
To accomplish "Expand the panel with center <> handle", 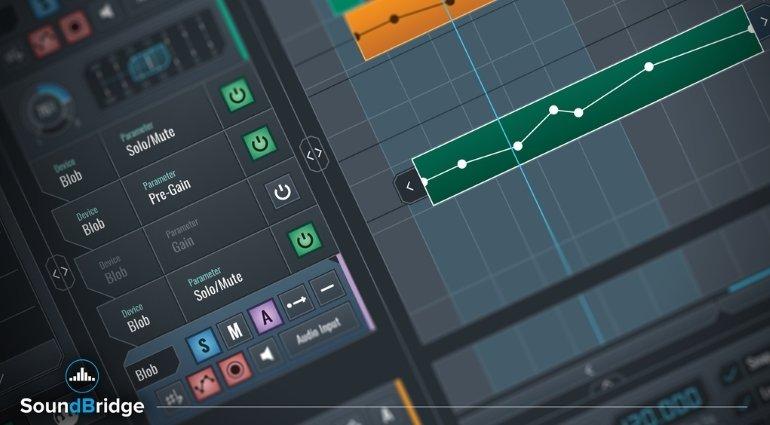I will pyautogui.click(x=314, y=154).
